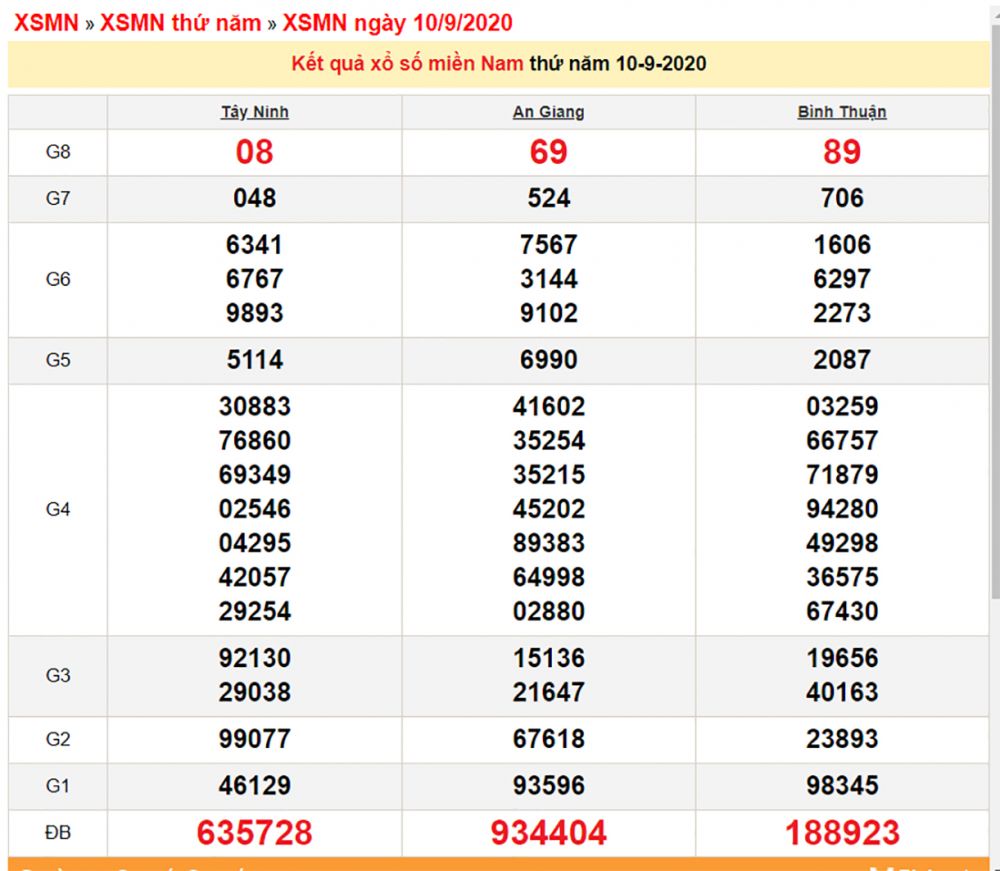The image size is (1000, 871).
Task: Select G7 value 048
Action: pyautogui.click(x=254, y=198)
